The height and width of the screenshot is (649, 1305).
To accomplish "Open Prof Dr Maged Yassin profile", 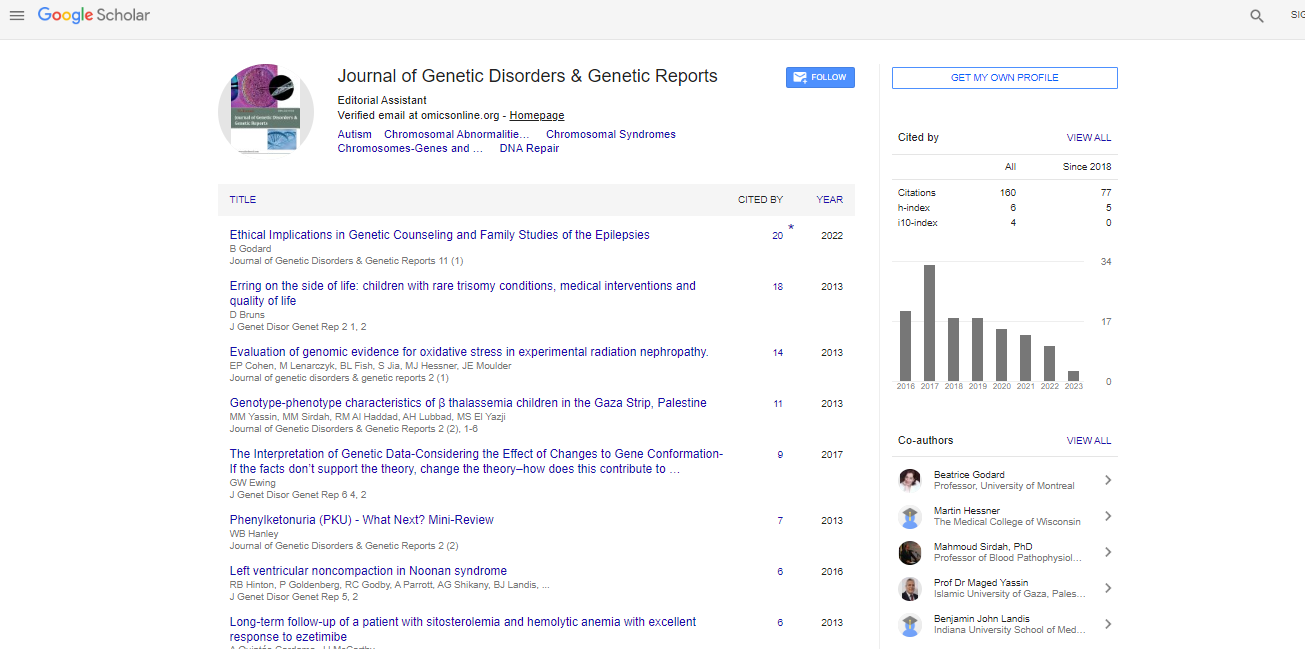I will pos(981,583).
